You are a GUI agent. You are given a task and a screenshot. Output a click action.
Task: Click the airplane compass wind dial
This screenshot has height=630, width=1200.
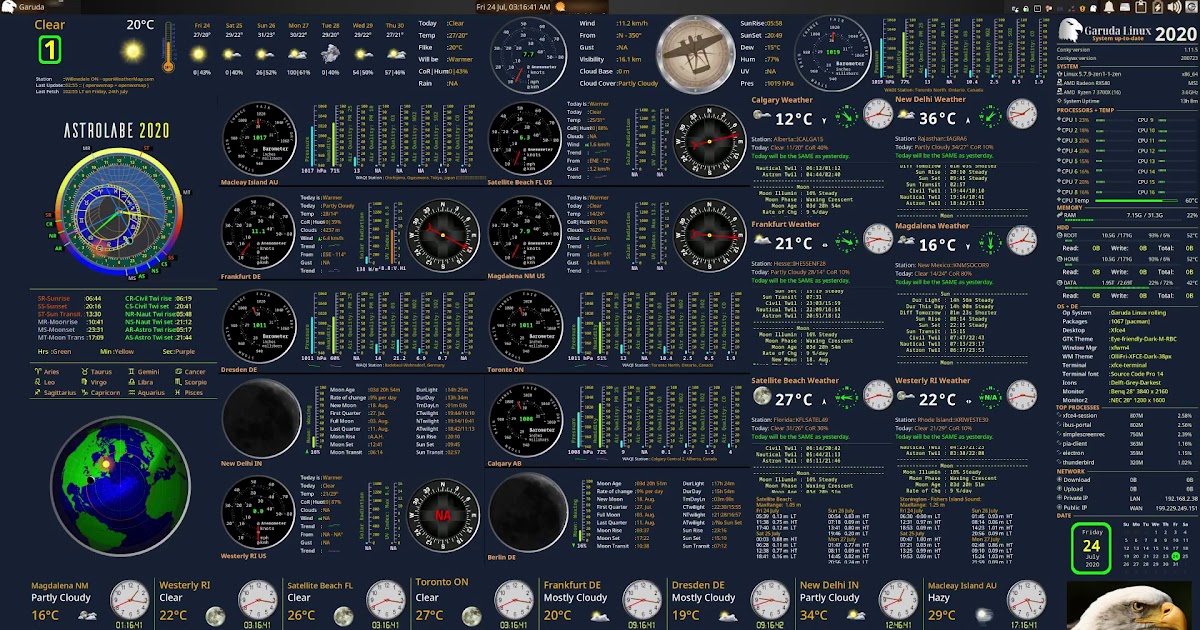coord(693,47)
